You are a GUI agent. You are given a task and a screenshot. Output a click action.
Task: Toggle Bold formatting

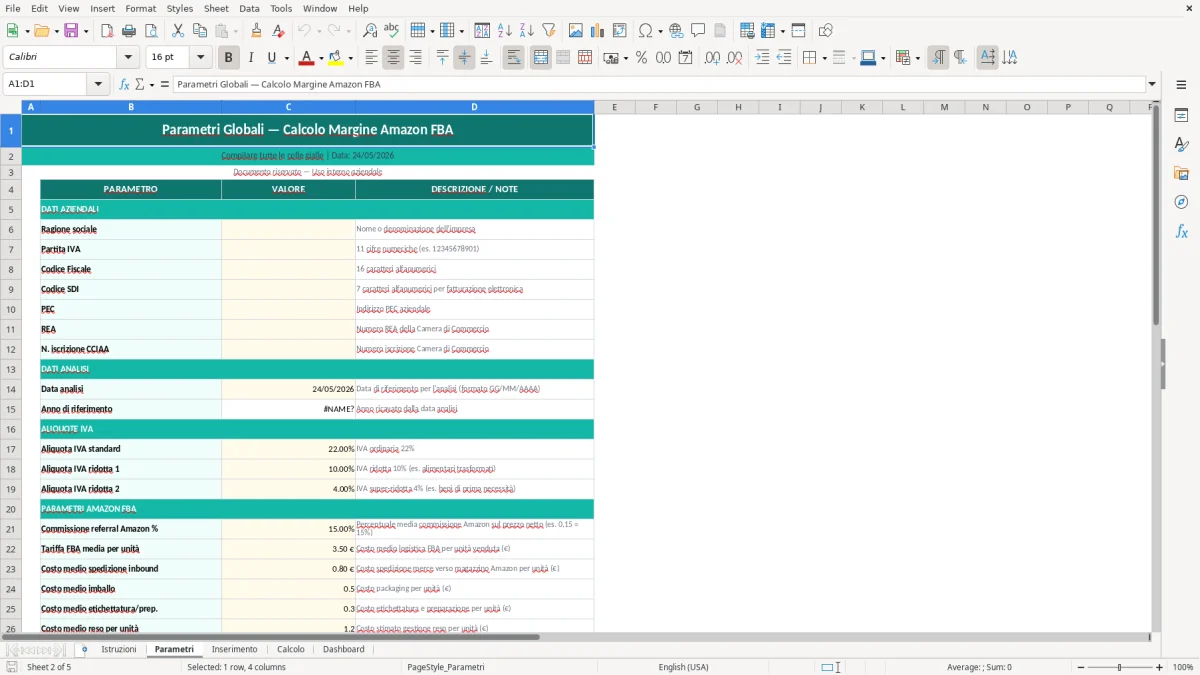[229, 58]
